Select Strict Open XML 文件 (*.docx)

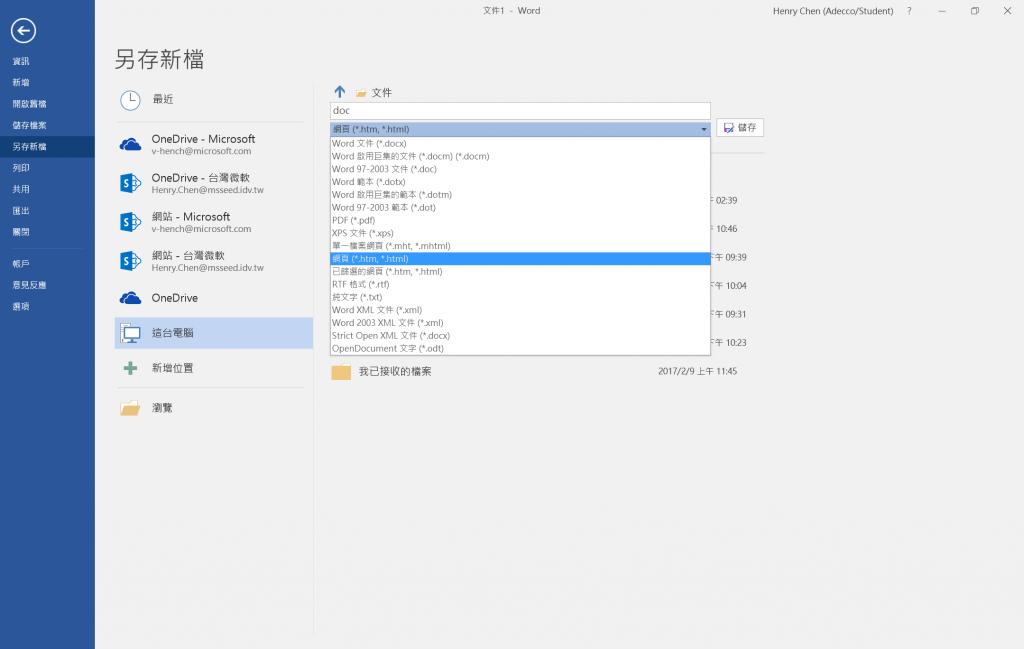(x=520, y=336)
